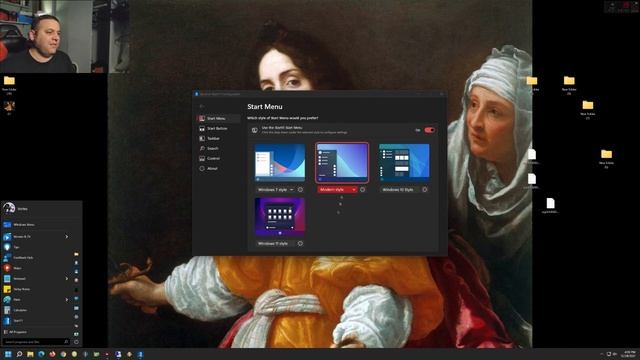Launch Sticky Notes from the Start menu
The height and width of the screenshot is (360, 640).
[x=37, y=289]
